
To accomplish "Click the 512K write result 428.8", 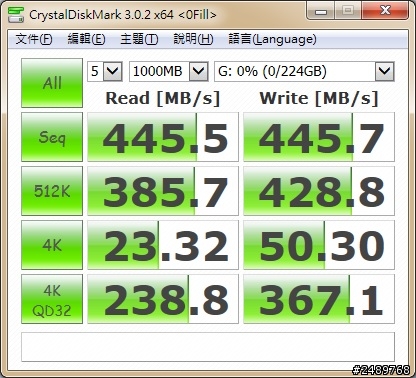I will (319, 191).
